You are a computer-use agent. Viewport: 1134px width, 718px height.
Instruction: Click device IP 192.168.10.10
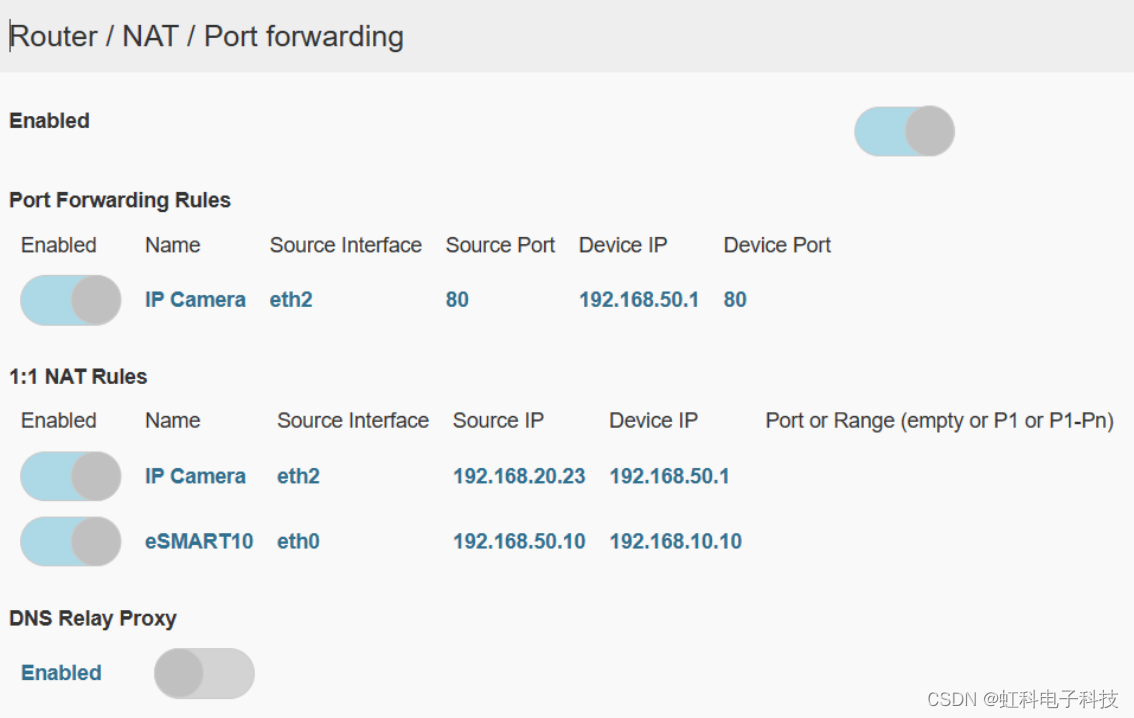coord(675,541)
